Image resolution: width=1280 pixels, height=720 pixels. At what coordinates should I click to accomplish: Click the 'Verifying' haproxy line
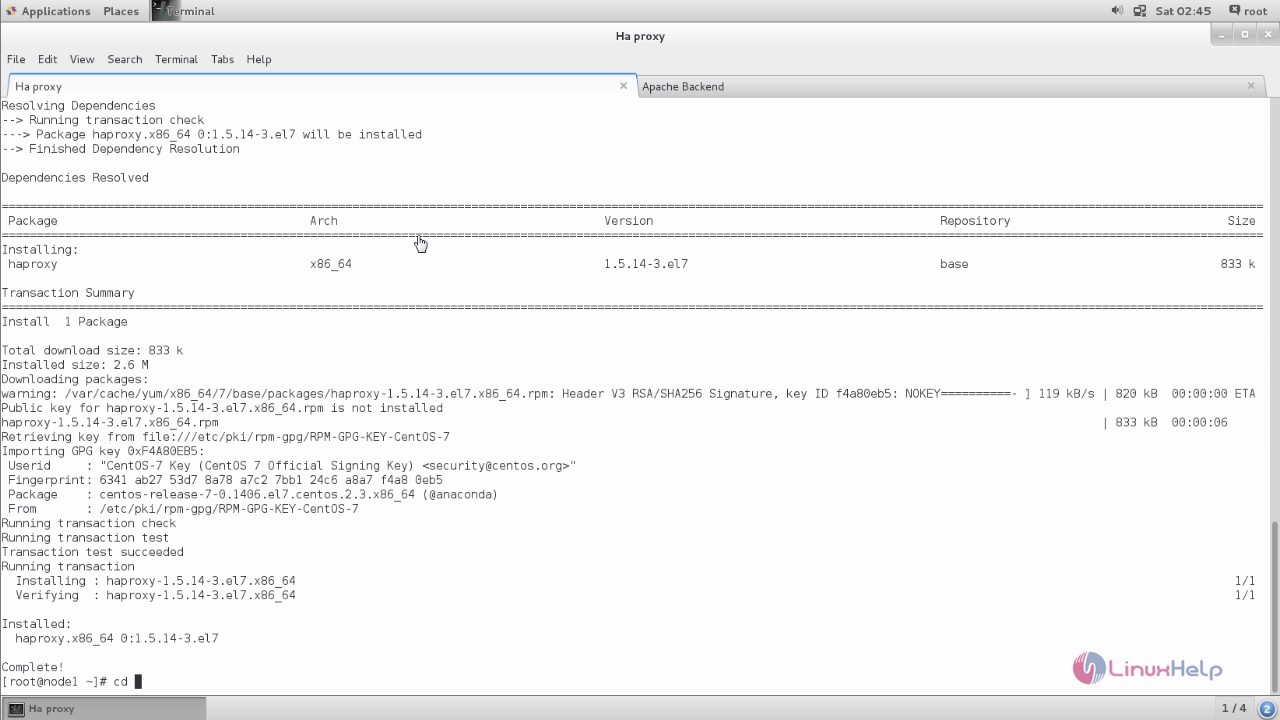coord(155,595)
